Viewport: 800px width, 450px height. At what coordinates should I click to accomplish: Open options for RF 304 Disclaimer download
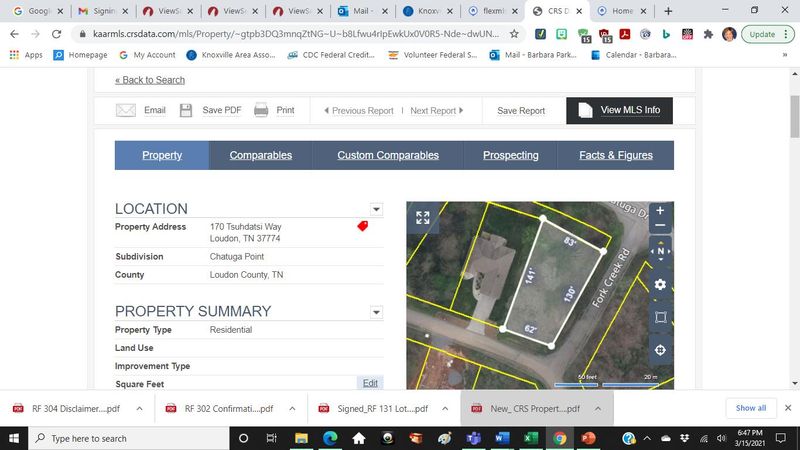[x=139, y=409]
